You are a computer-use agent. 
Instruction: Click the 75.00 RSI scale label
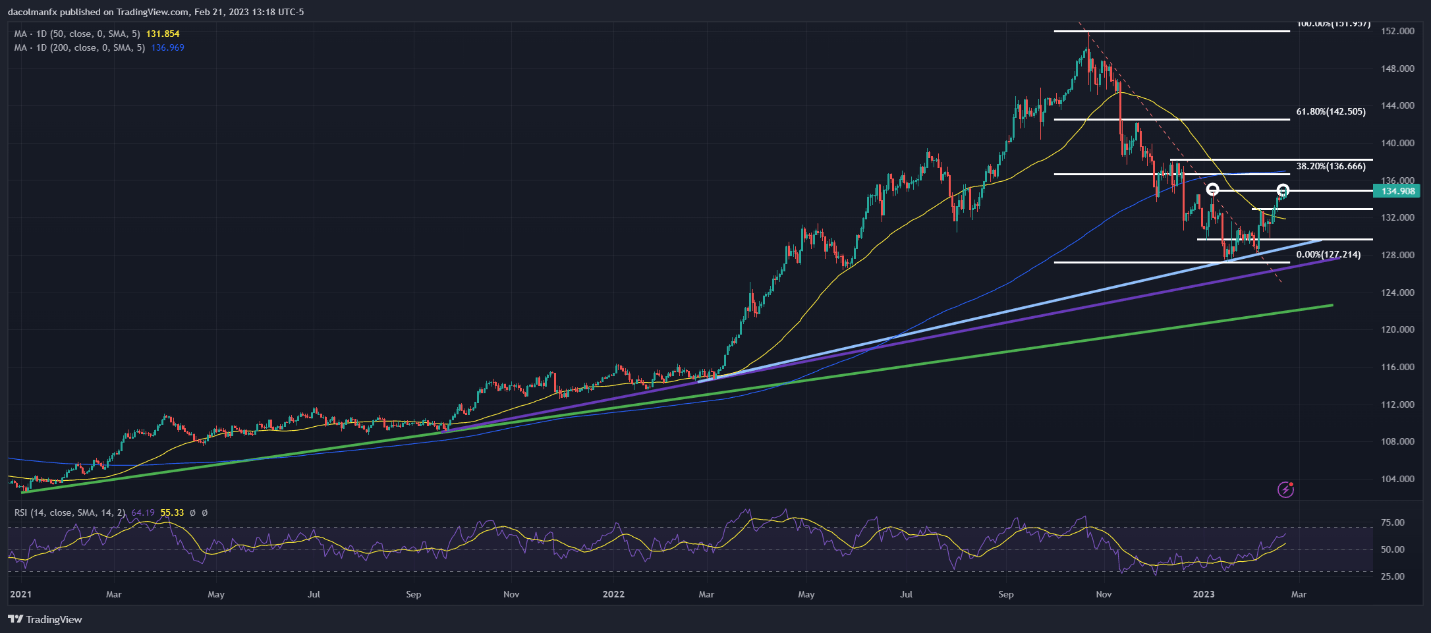[x=1391, y=523]
